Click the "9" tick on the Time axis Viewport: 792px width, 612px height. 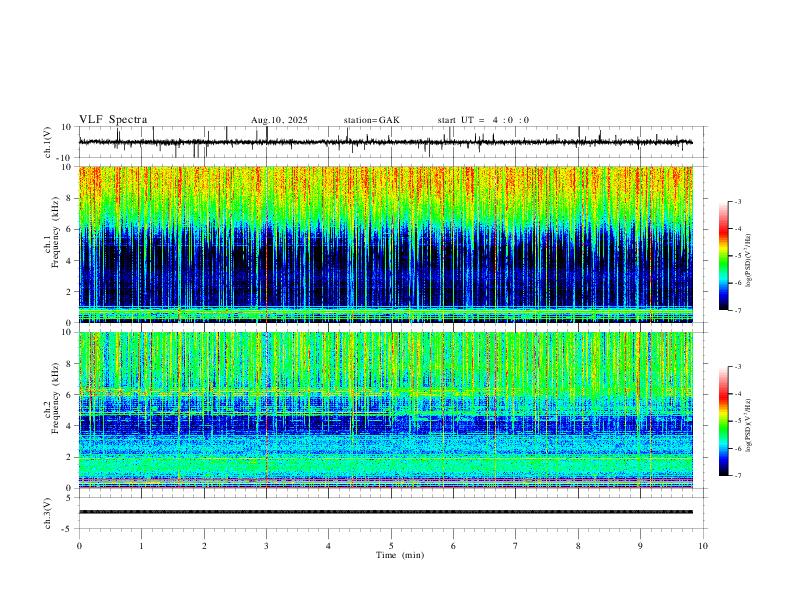pos(640,546)
